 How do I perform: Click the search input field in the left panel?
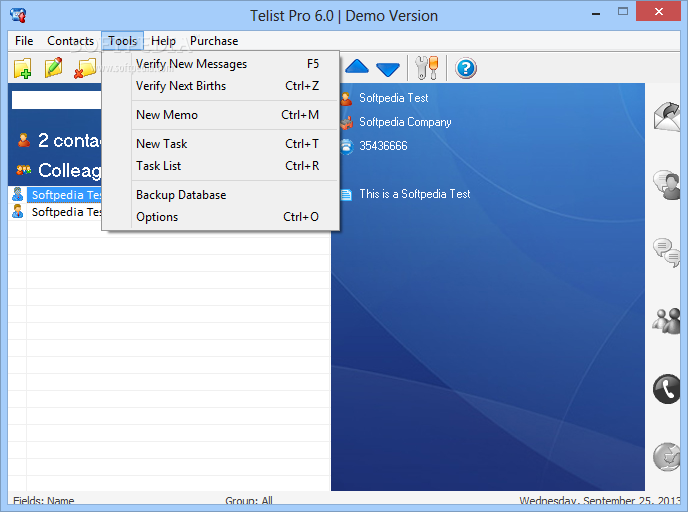click(x=57, y=100)
